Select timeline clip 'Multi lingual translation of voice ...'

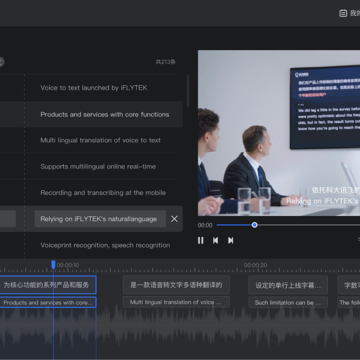tap(176, 302)
